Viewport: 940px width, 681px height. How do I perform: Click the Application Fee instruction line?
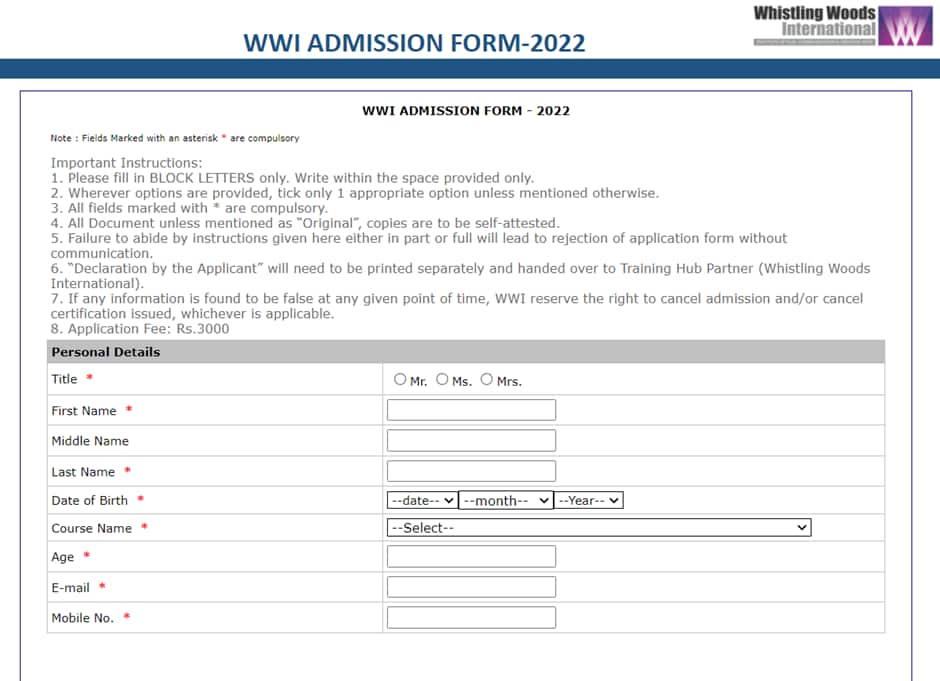(x=139, y=328)
